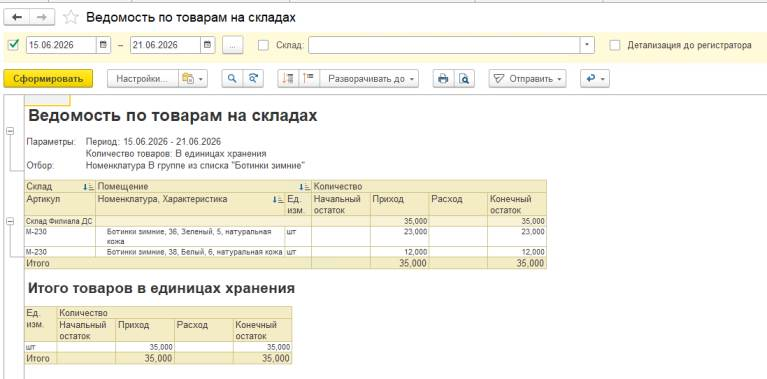Click the Конечный остаток header in main table
767x379 pixels.
(x=517, y=204)
